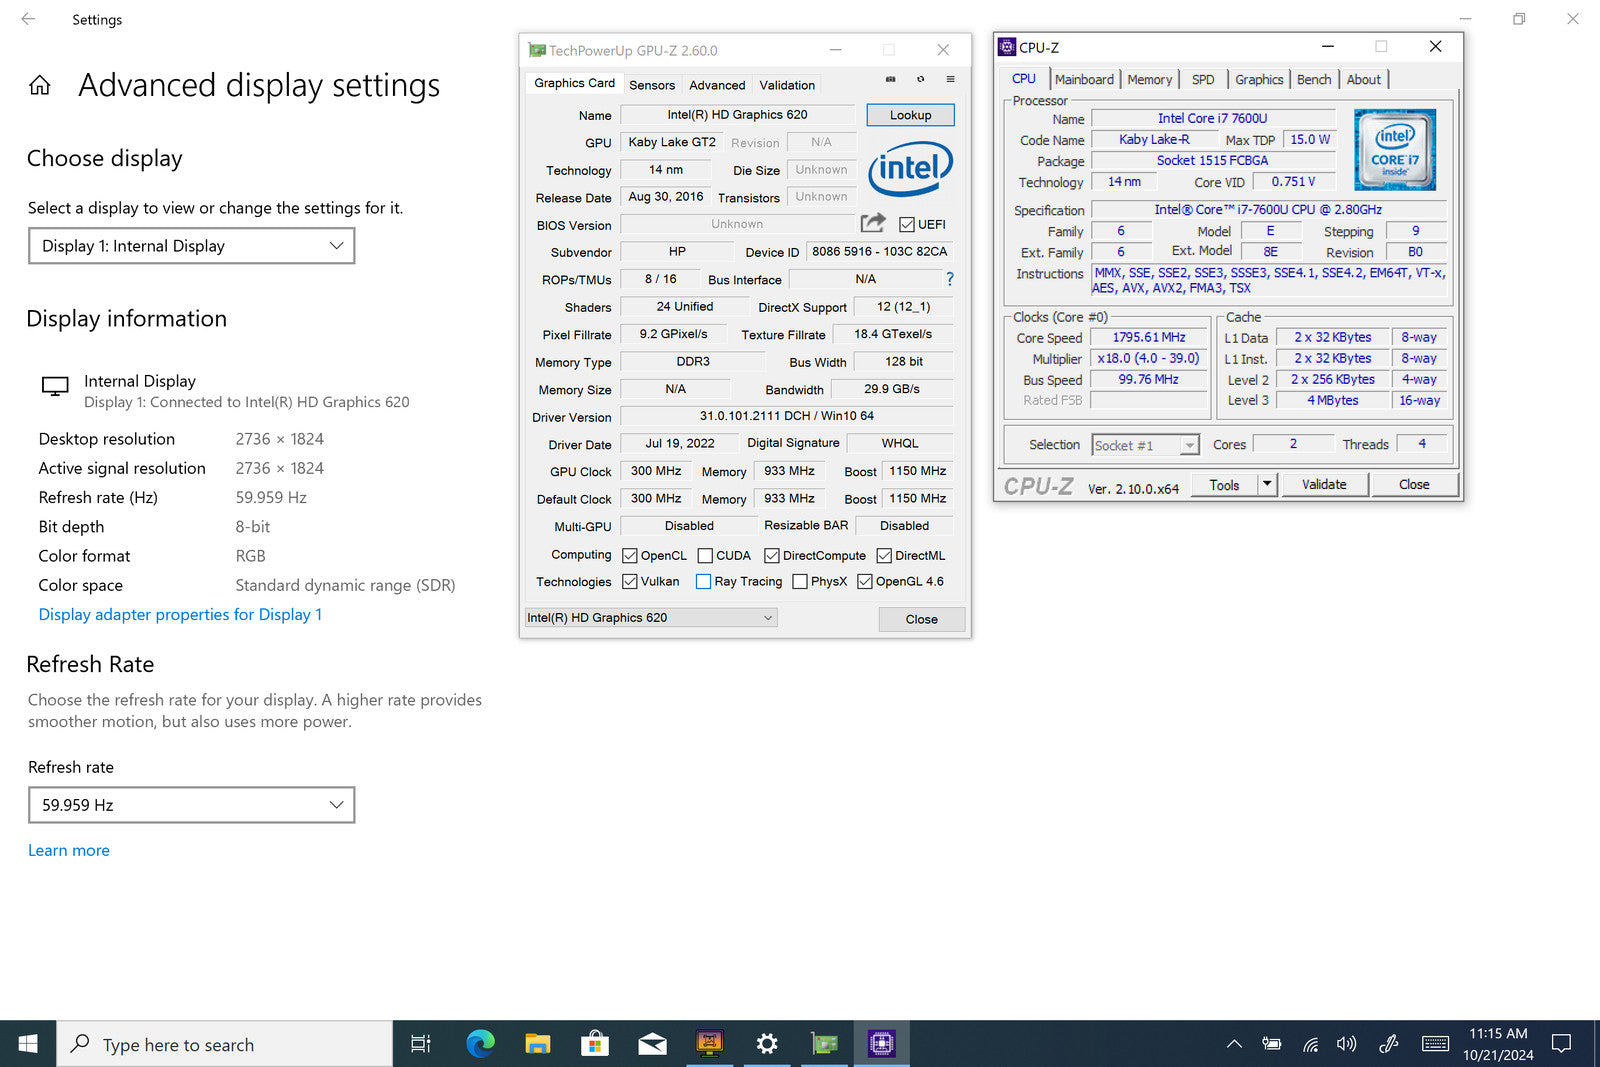Screen dimensions: 1600x1067
Task: Open the GPU-Z hamburger menu icon
Action: [x=950, y=79]
